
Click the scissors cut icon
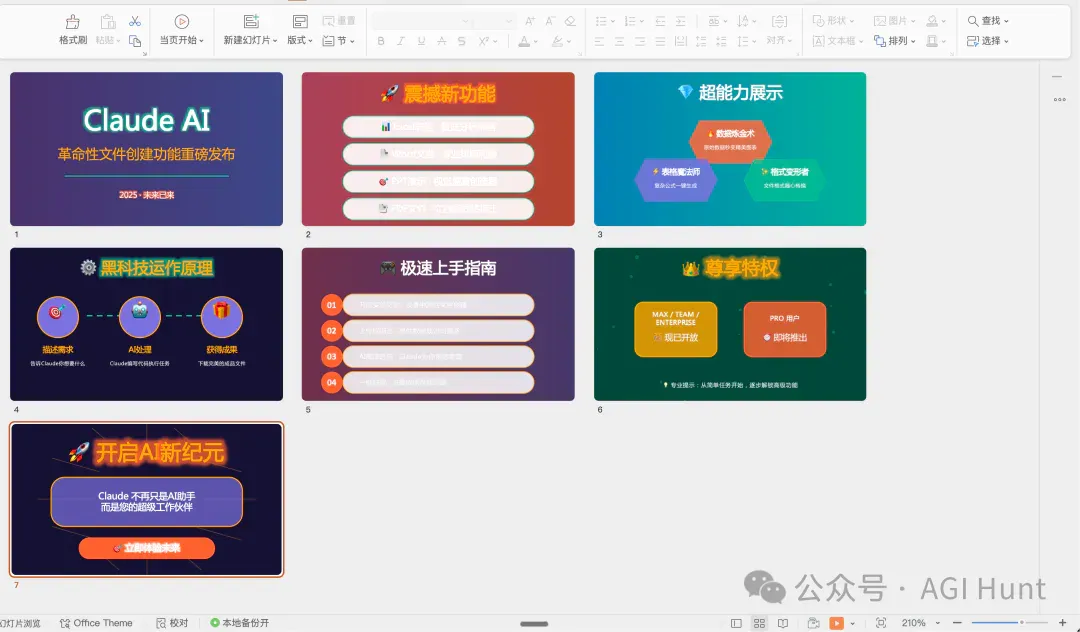click(x=135, y=21)
